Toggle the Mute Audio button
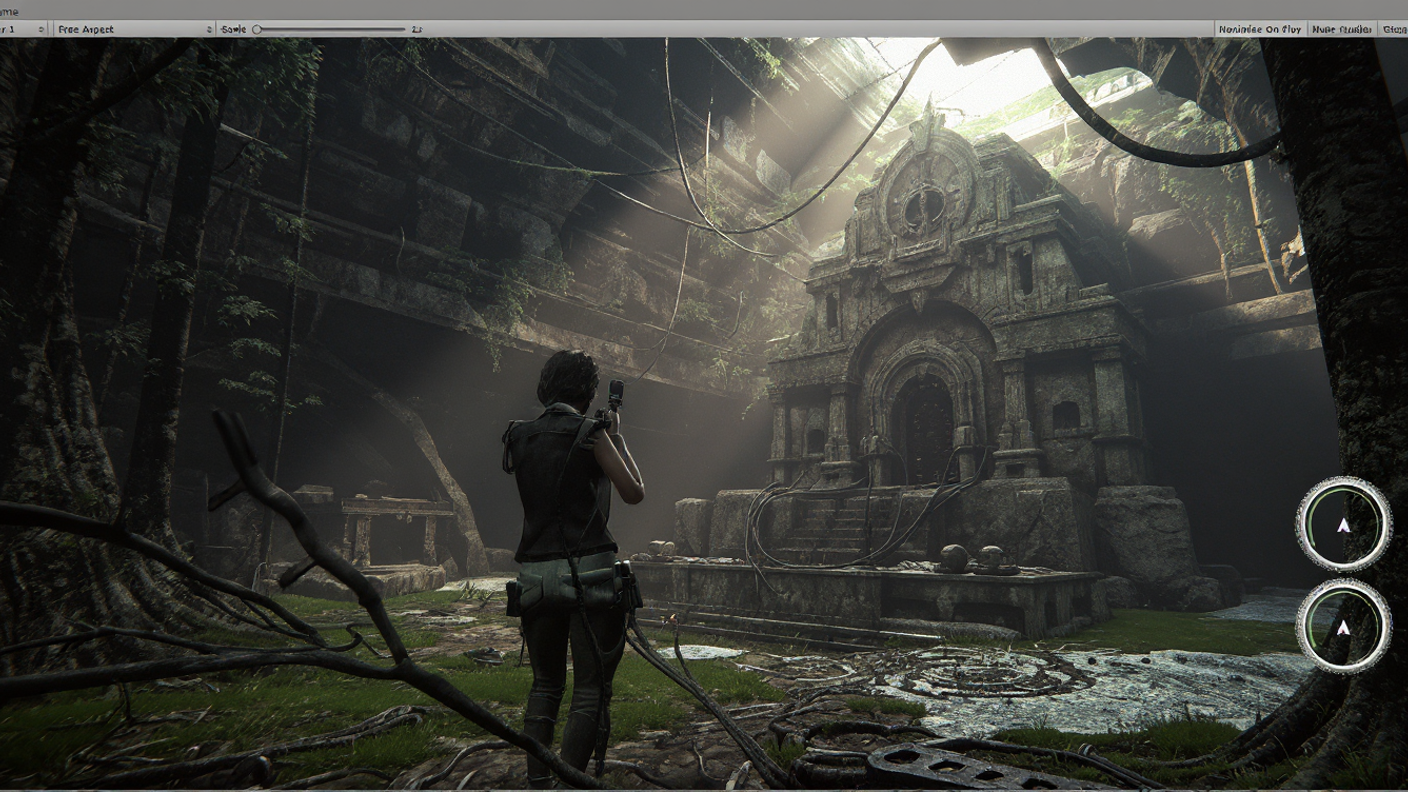This screenshot has width=1408, height=792. coord(1341,29)
